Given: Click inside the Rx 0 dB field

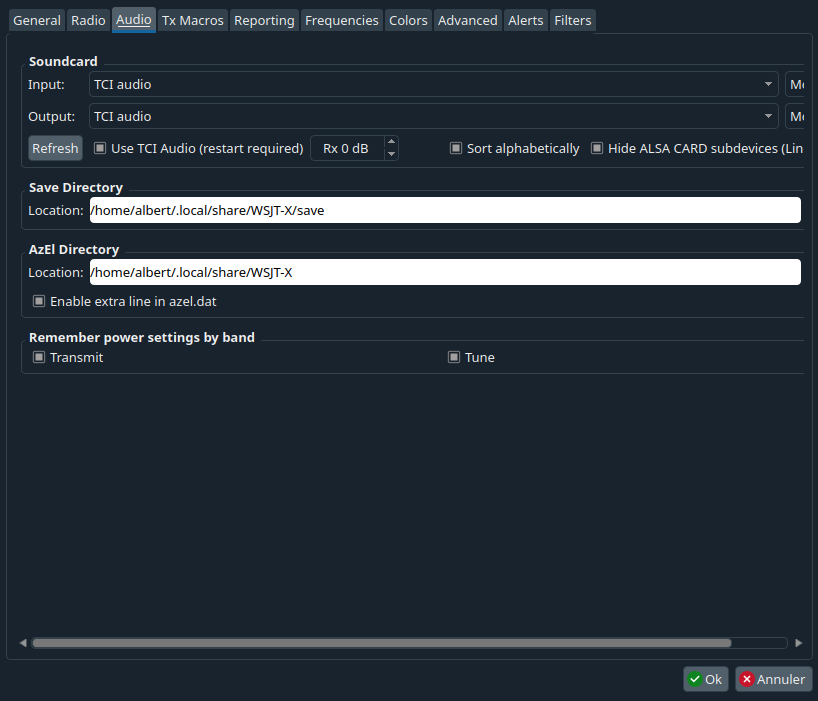Looking at the screenshot, I should (x=347, y=149).
